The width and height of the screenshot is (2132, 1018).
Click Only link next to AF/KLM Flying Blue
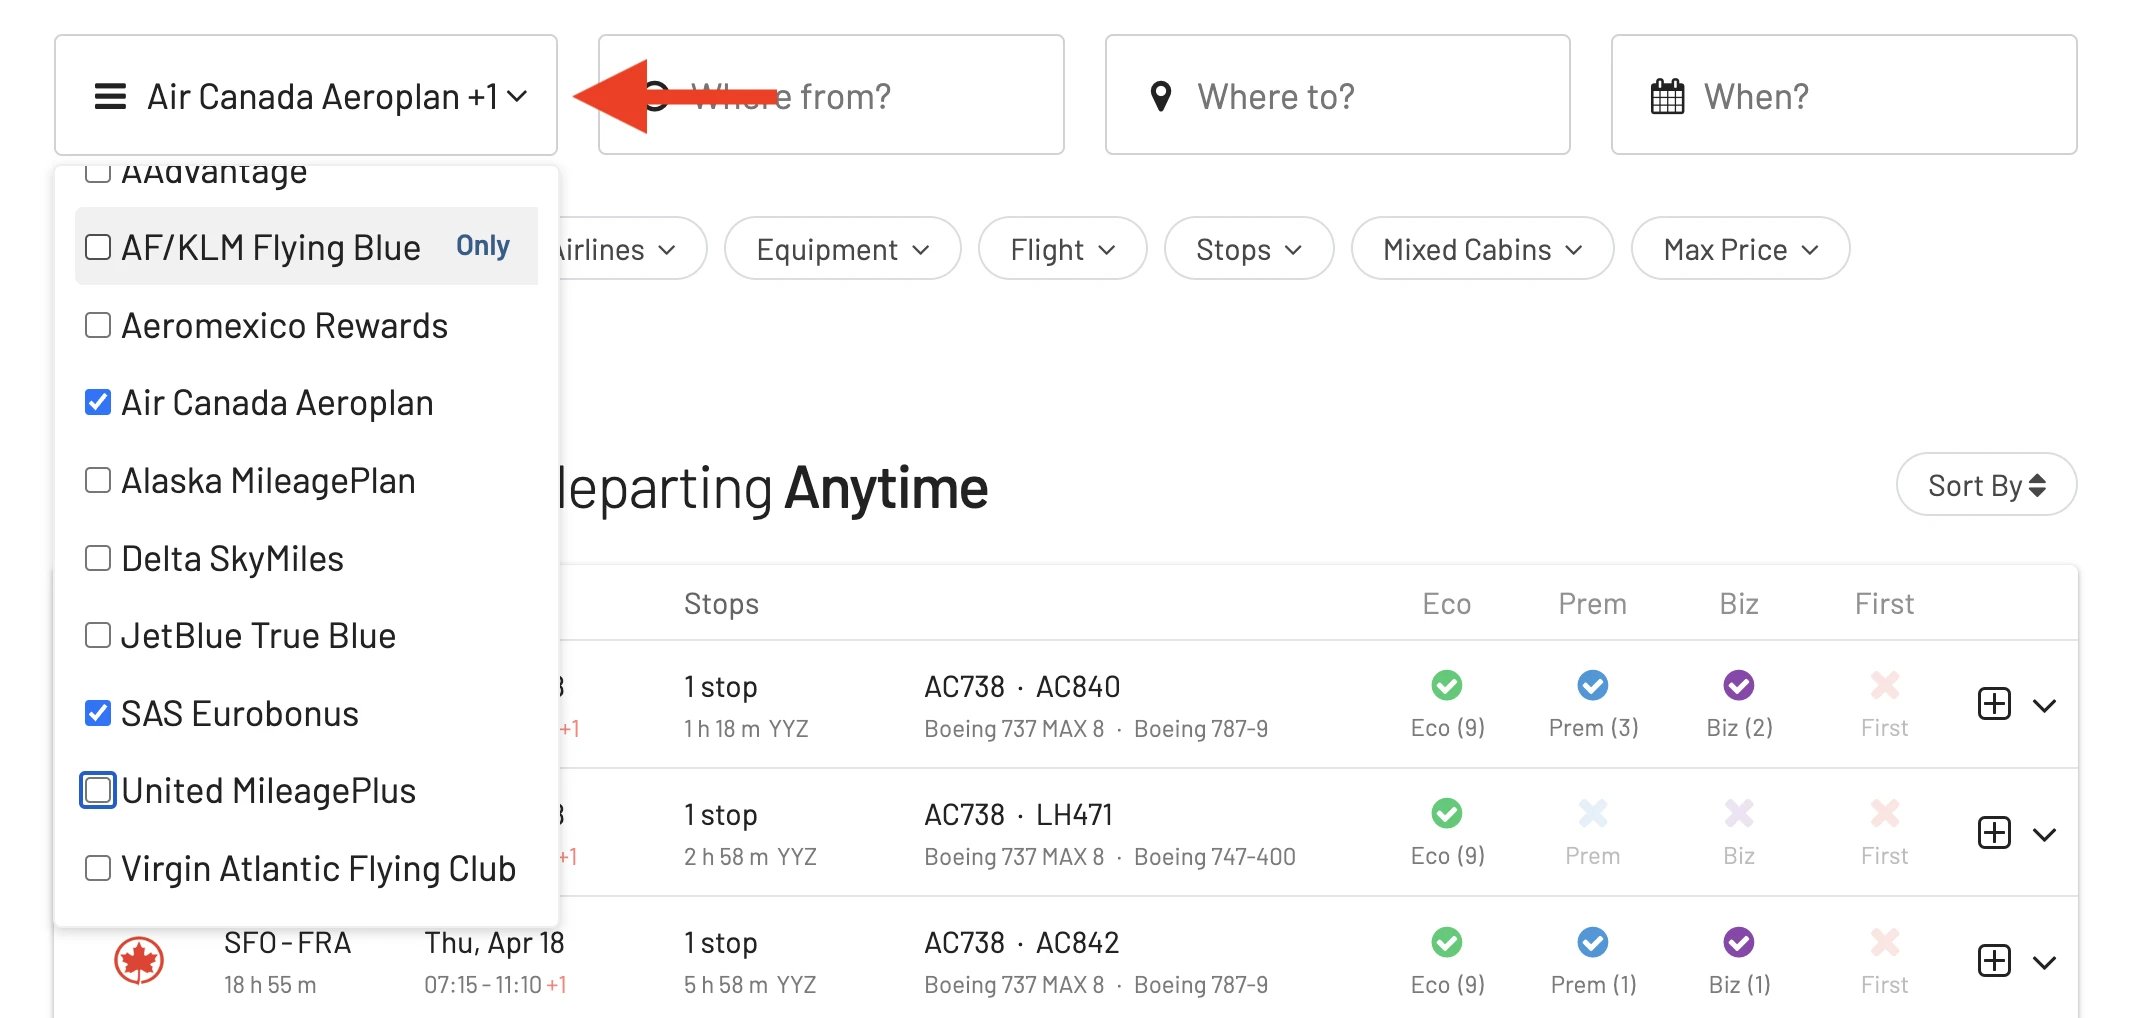482,246
